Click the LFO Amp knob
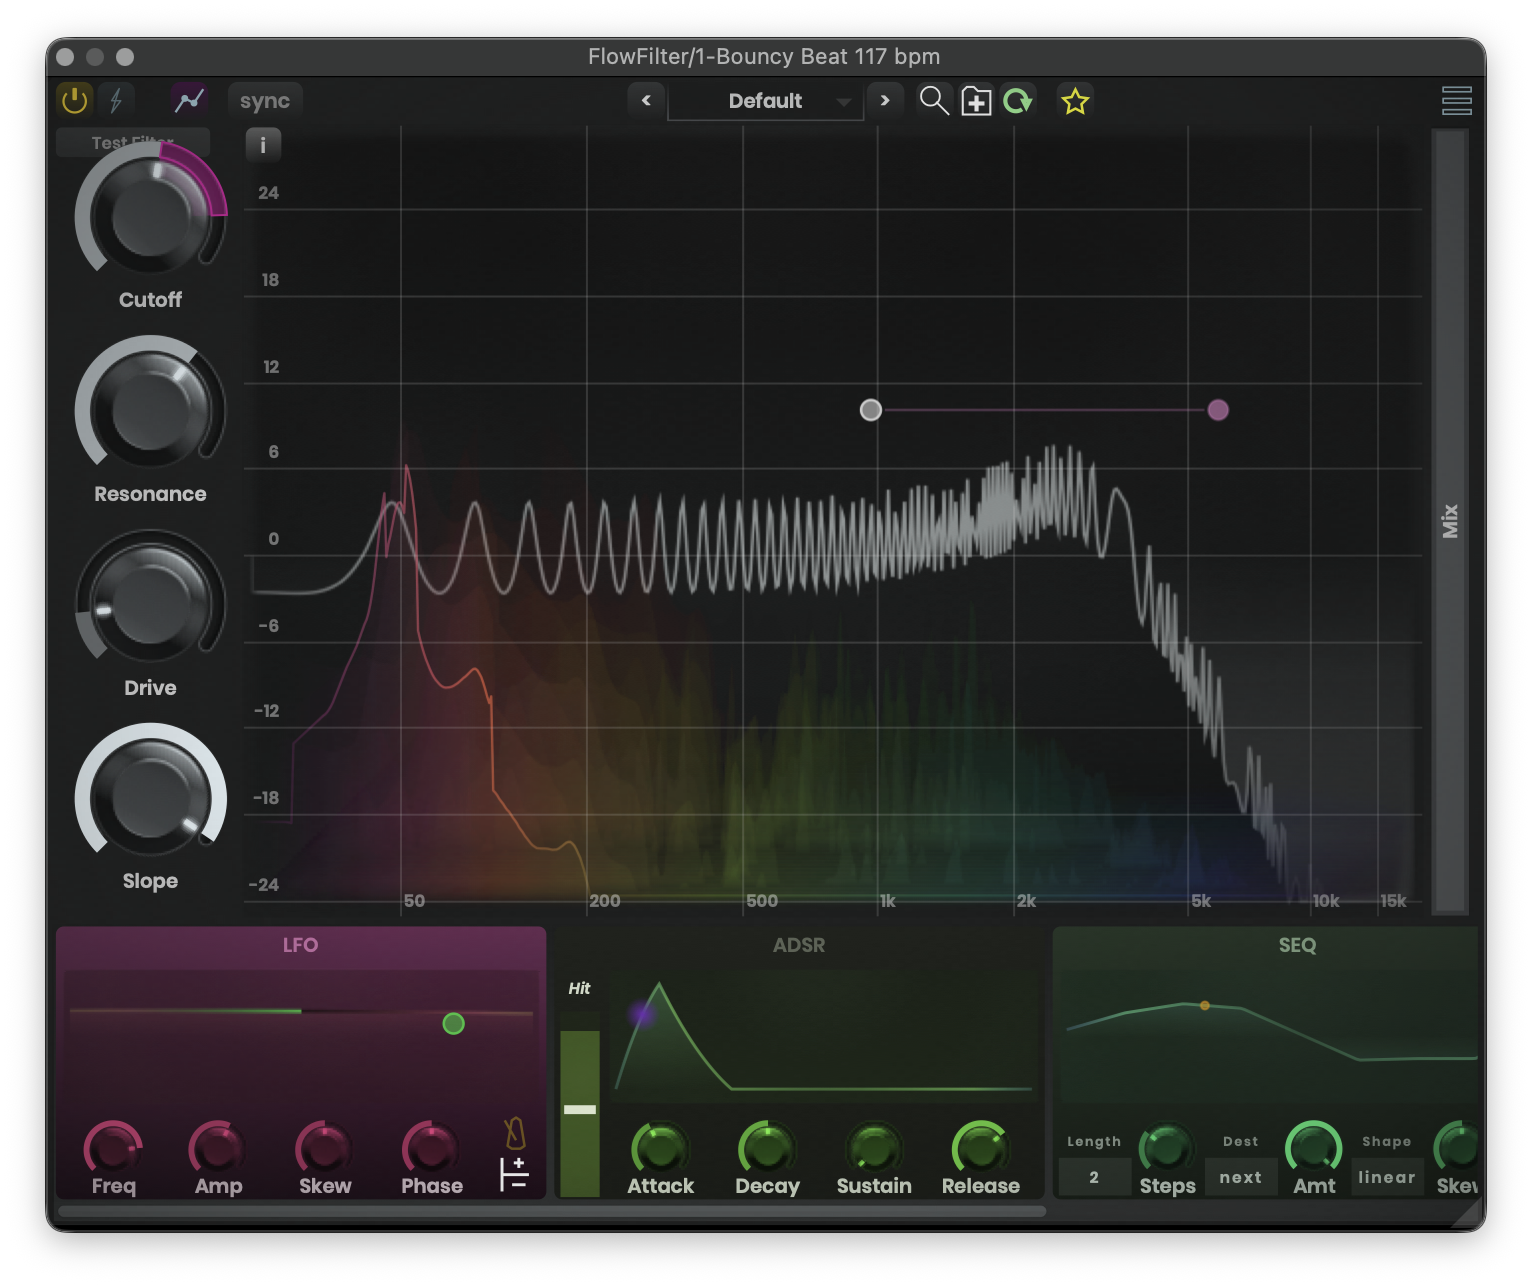 point(218,1150)
